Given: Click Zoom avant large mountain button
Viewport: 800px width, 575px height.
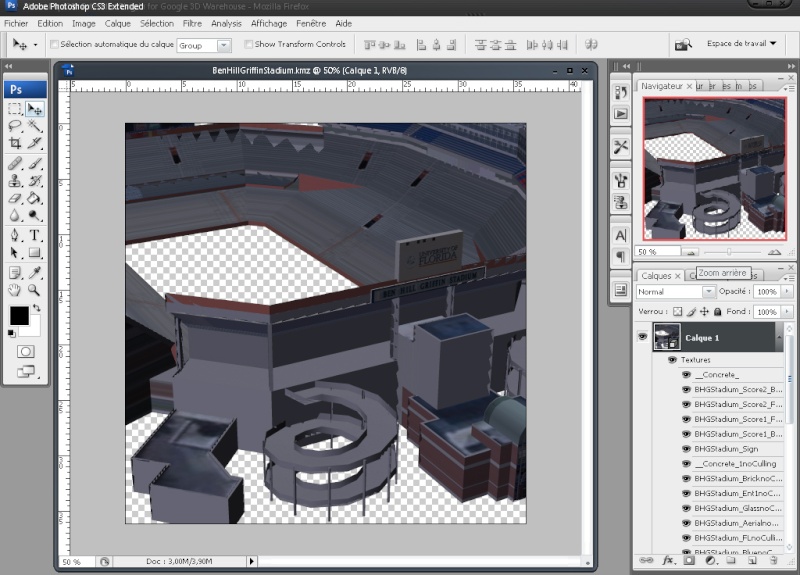Looking at the screenshot, I should pos(774,252).
